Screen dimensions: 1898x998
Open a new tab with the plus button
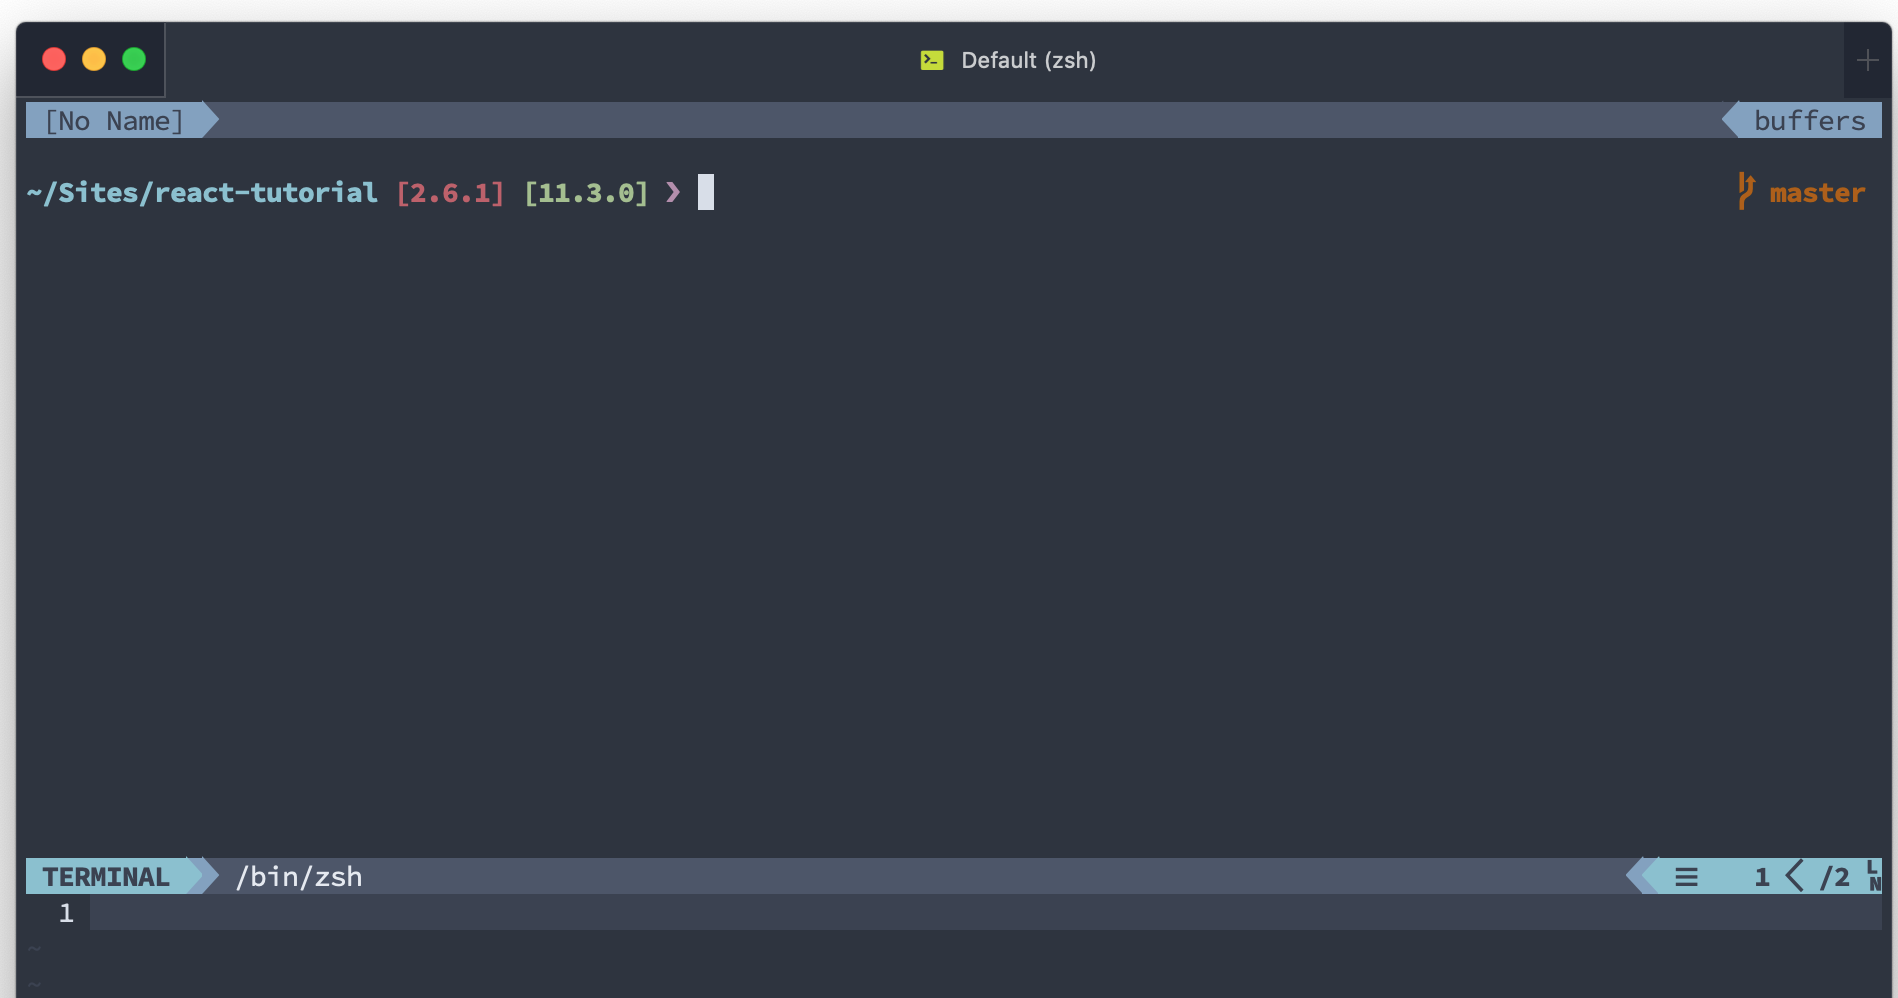click(1867, 60)
